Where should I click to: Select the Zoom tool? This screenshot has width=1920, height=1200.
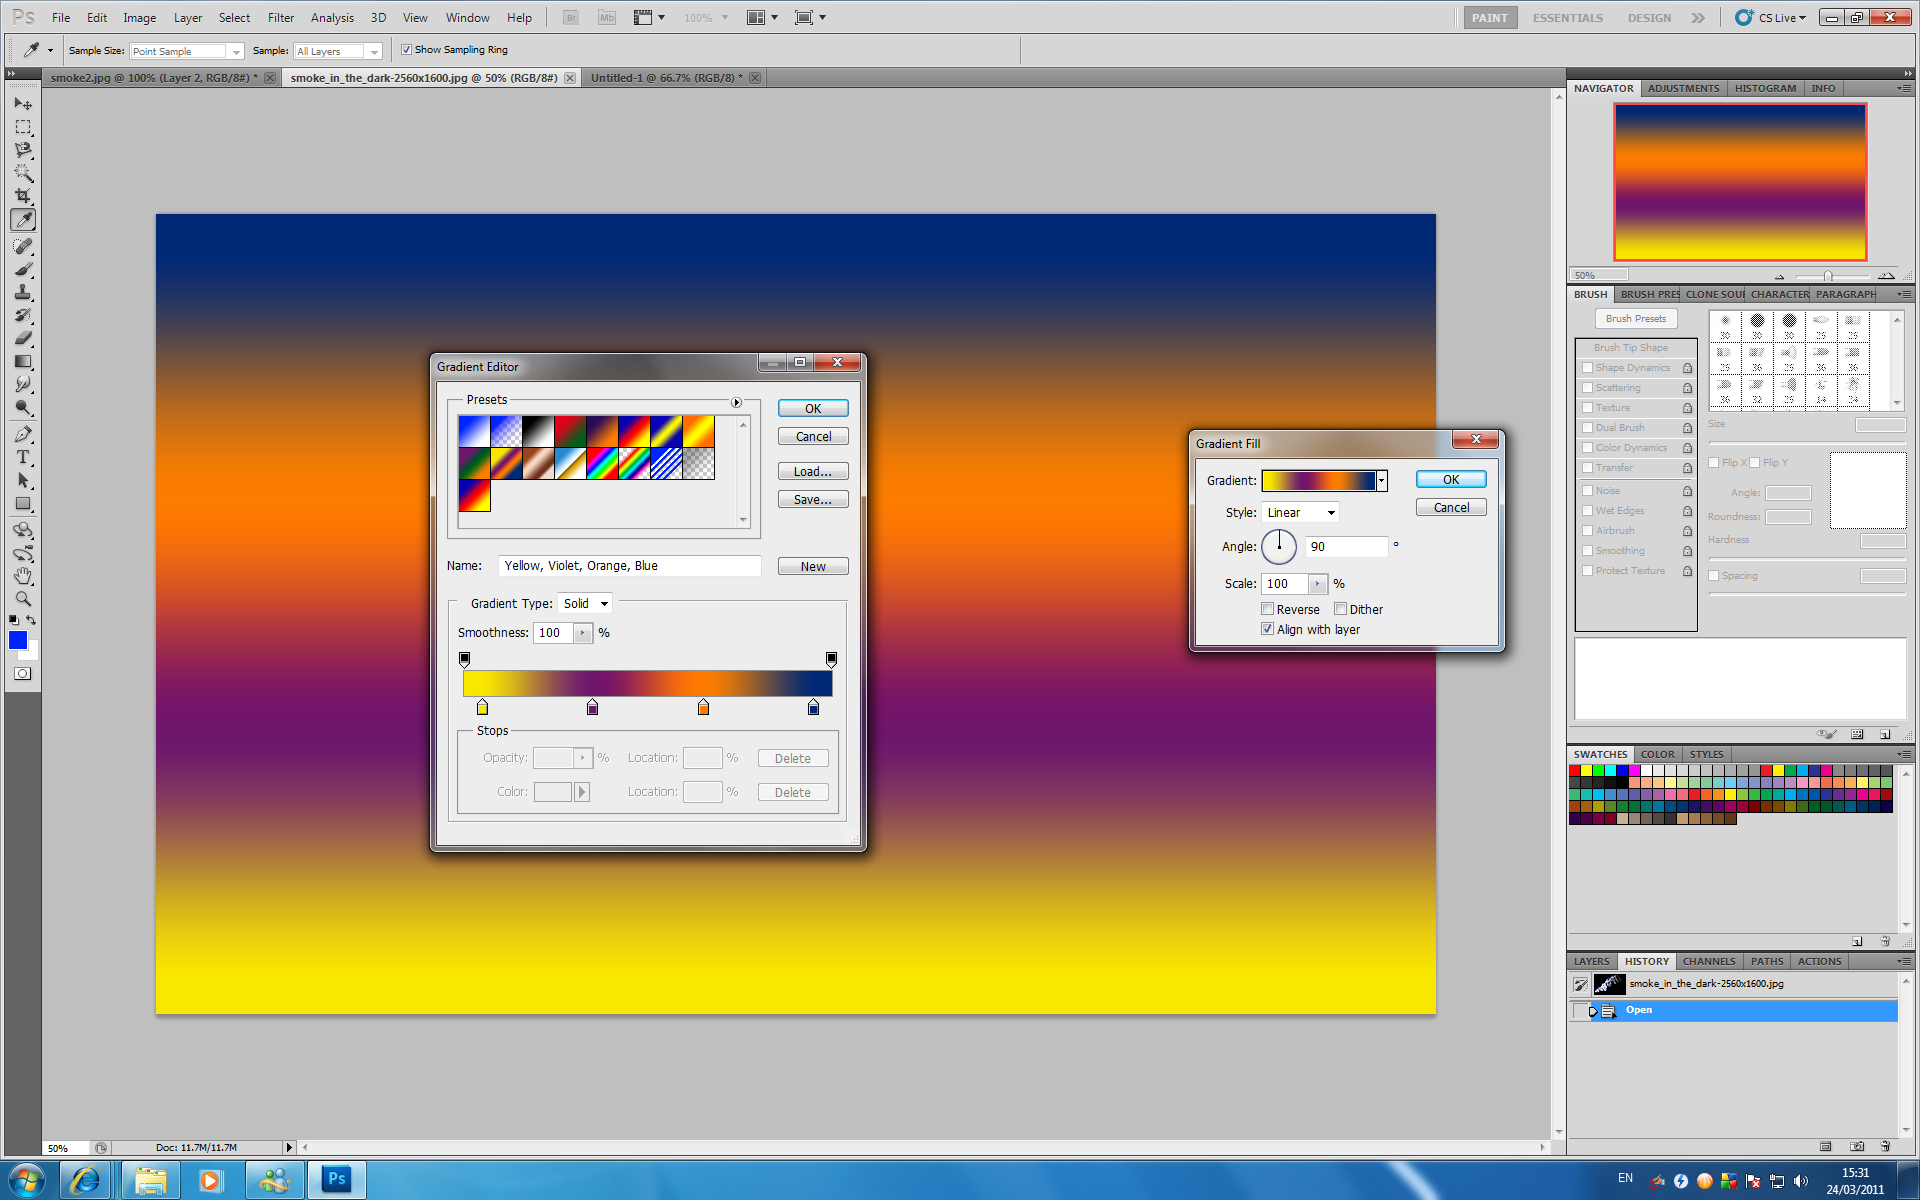coord(23,599)
